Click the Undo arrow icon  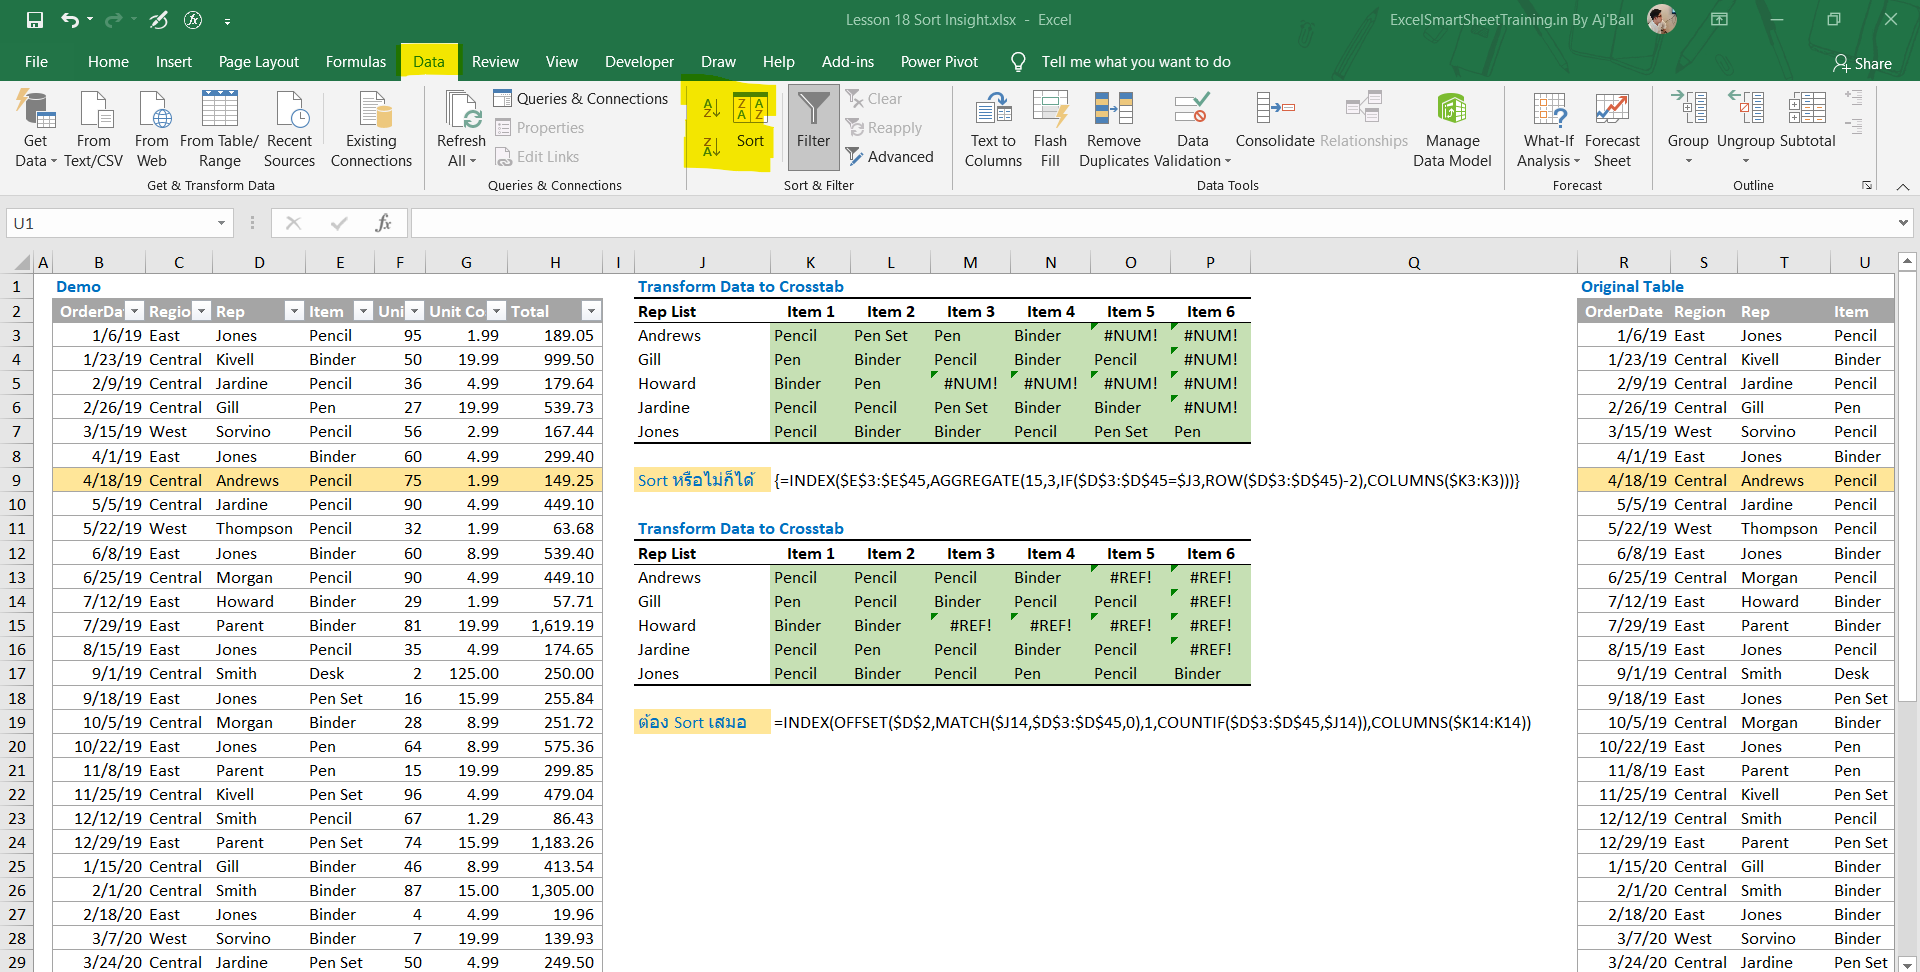(x=69, y=20)
